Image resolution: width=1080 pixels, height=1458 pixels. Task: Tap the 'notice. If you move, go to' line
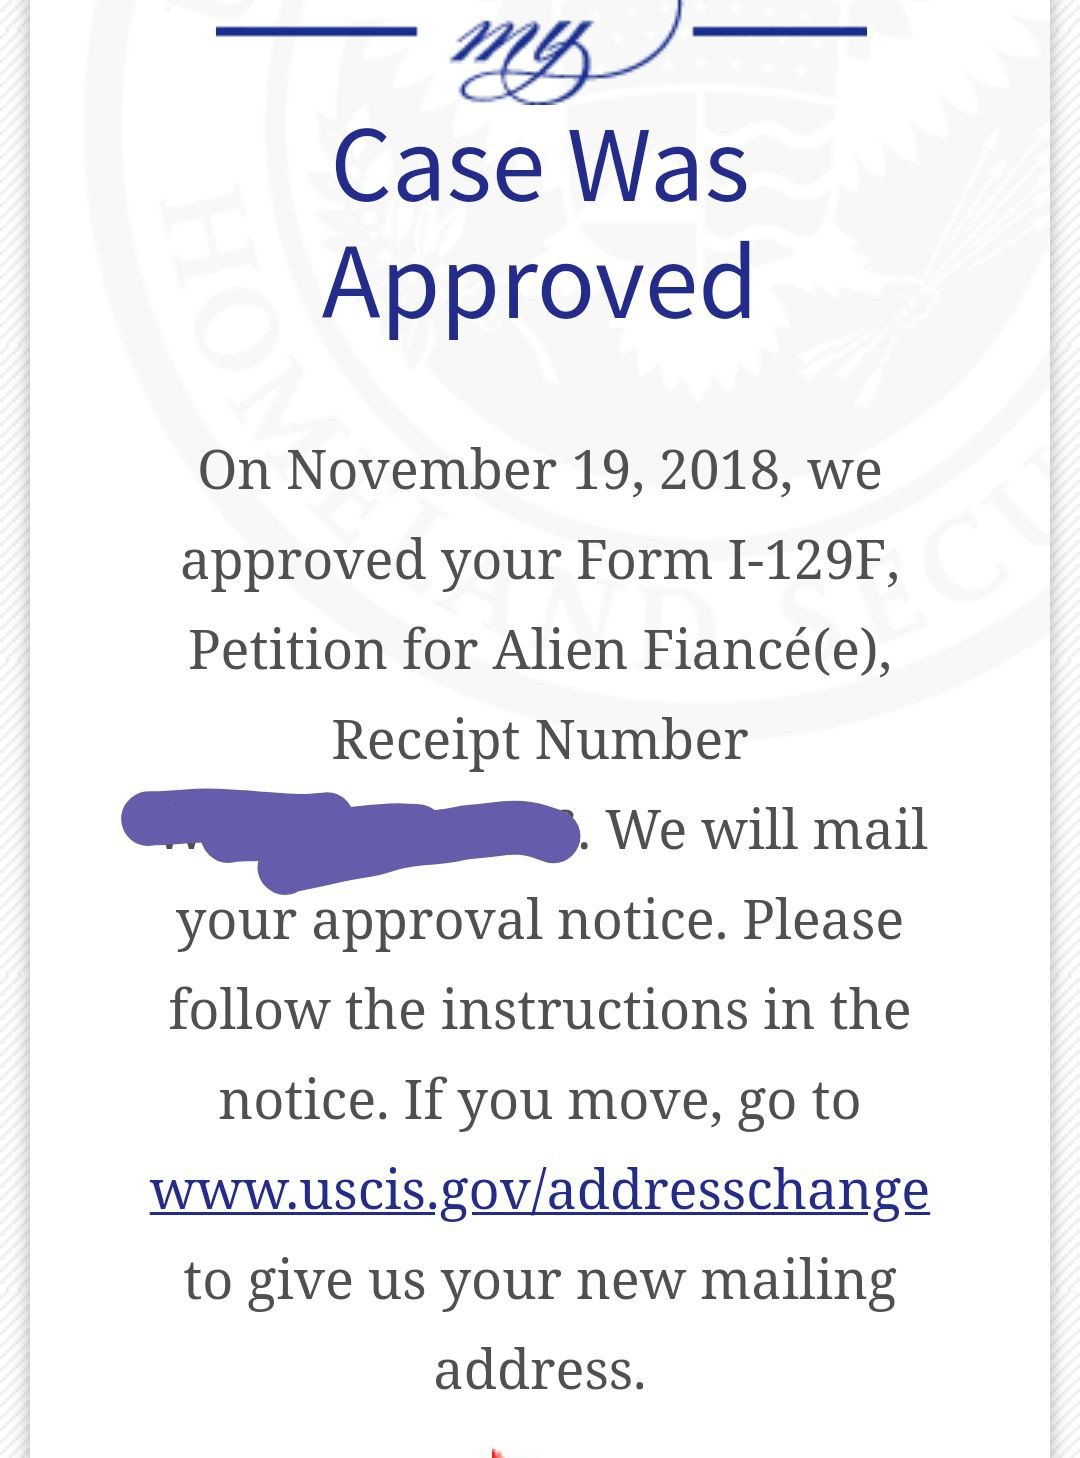coord(540,1100)
